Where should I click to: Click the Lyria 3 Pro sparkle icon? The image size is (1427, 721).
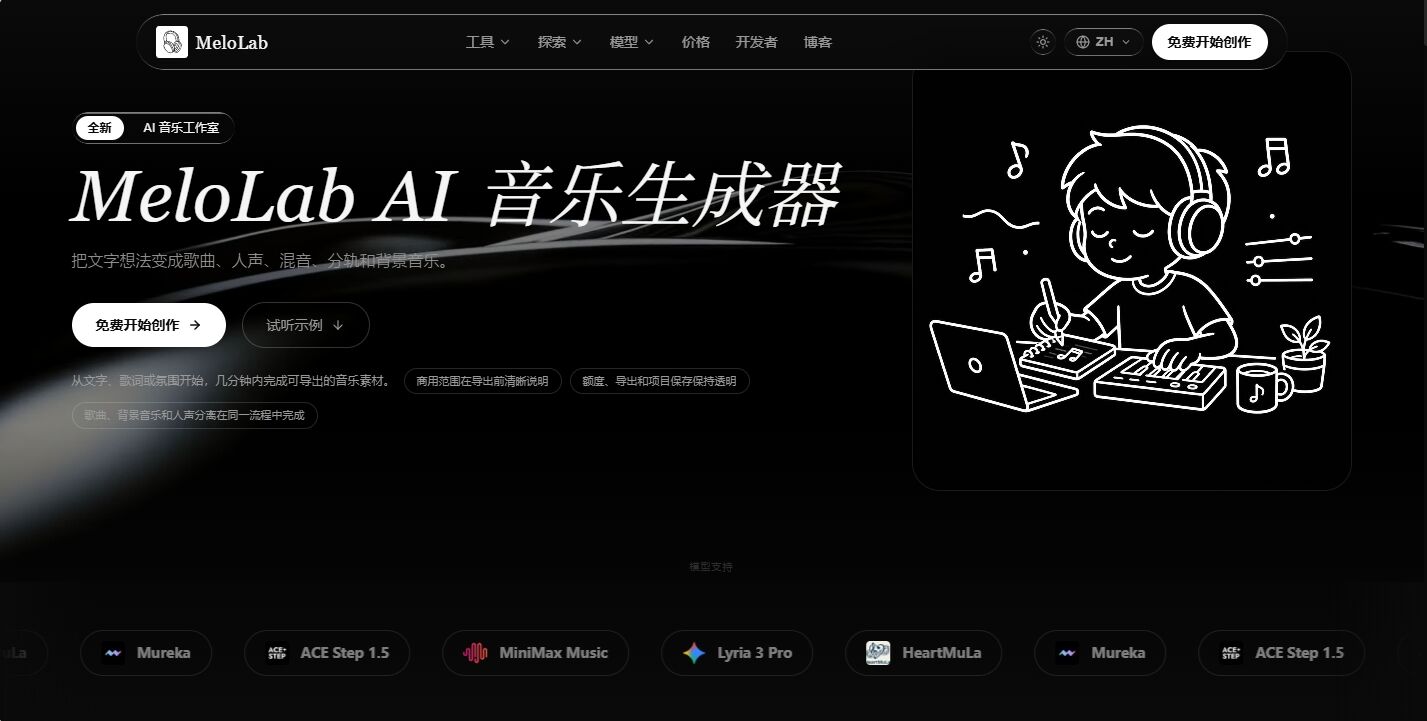click(694, 653)
